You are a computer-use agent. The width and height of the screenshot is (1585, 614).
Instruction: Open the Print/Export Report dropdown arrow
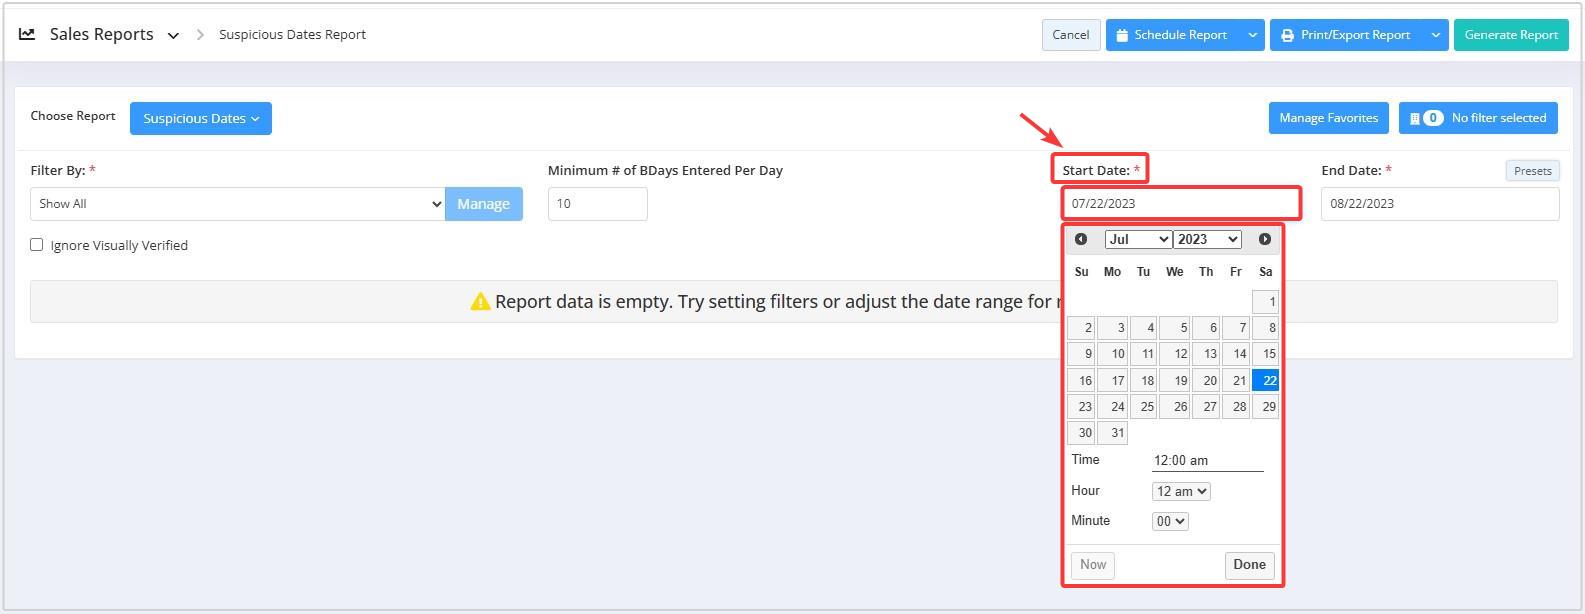click(x=1435, y=35)
